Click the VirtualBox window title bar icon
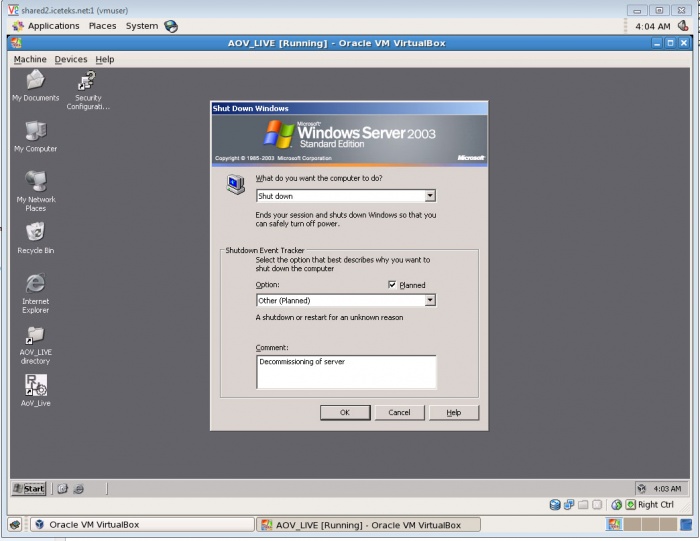The image size is (700, 541). (x=17, y=43)
